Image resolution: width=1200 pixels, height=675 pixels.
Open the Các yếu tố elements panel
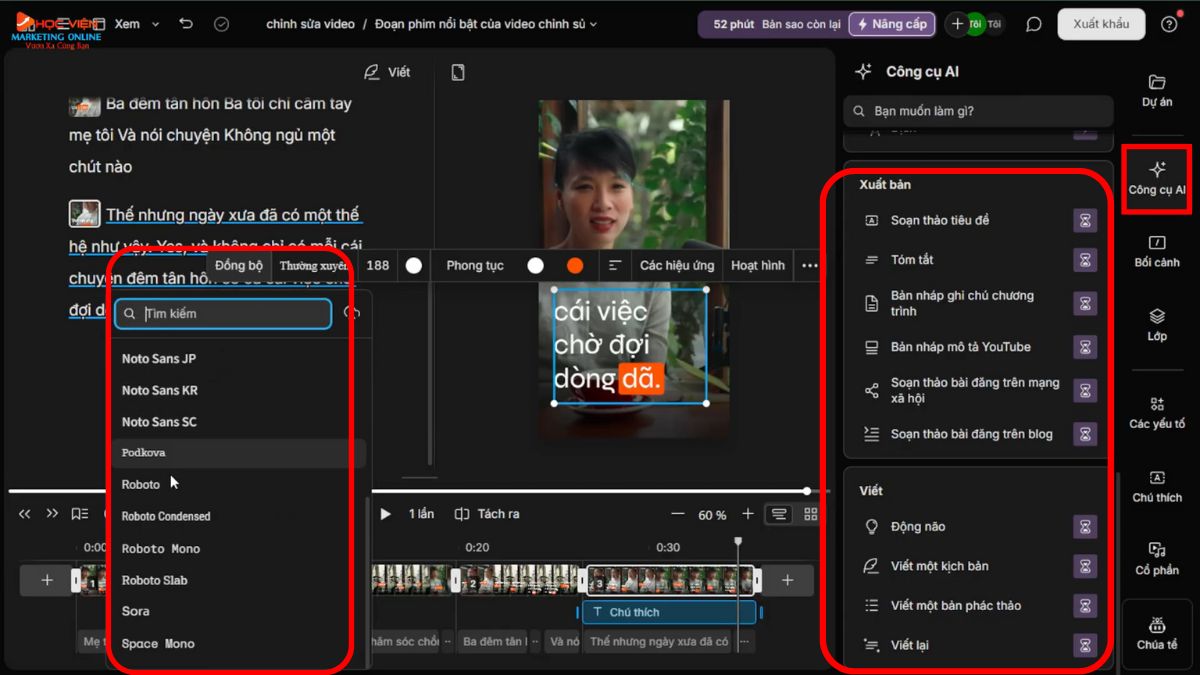1157,412
